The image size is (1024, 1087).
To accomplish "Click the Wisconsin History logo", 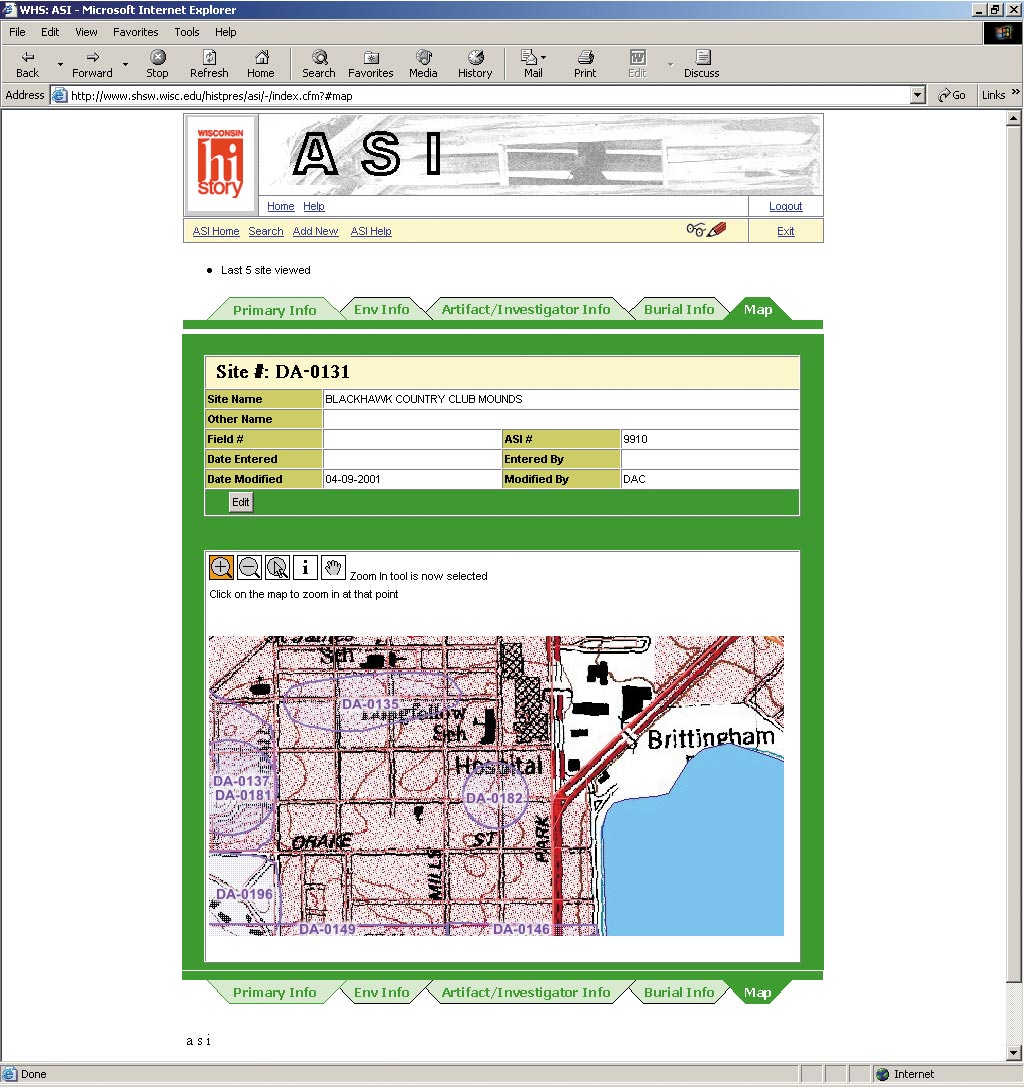I will click(x=220, y=164).
